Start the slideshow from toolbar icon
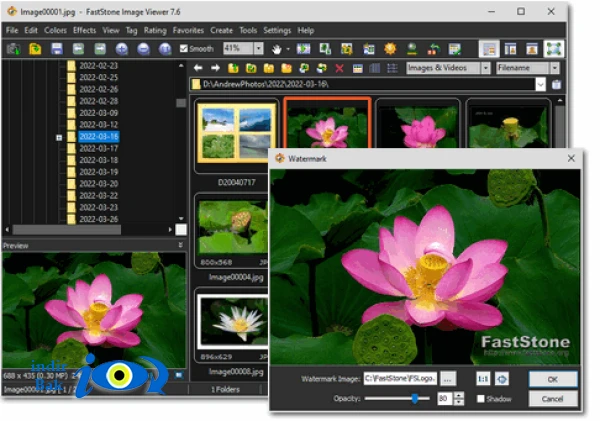 (x=304, y=49)
